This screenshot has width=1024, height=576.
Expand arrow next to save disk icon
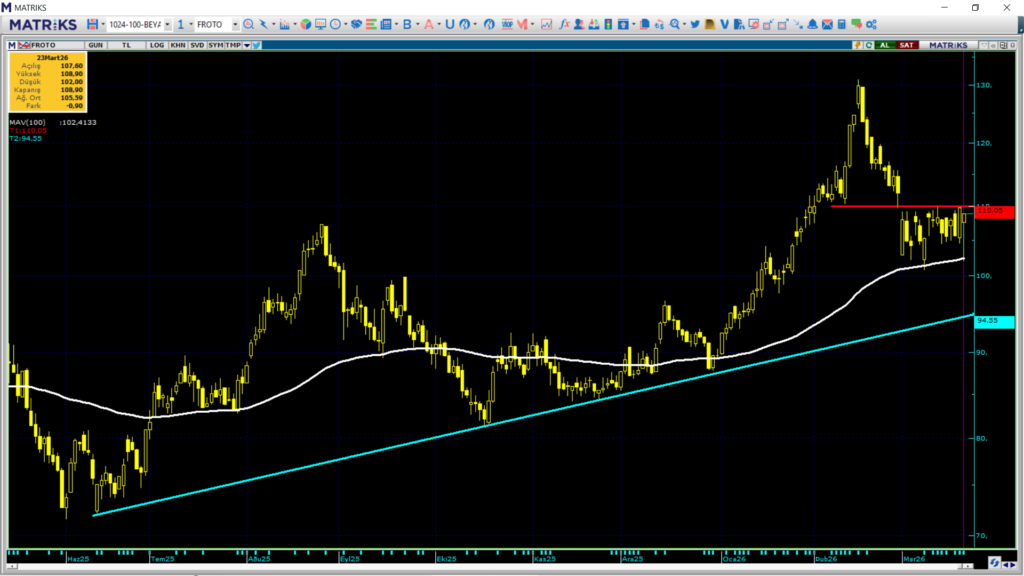coord(103,24)
